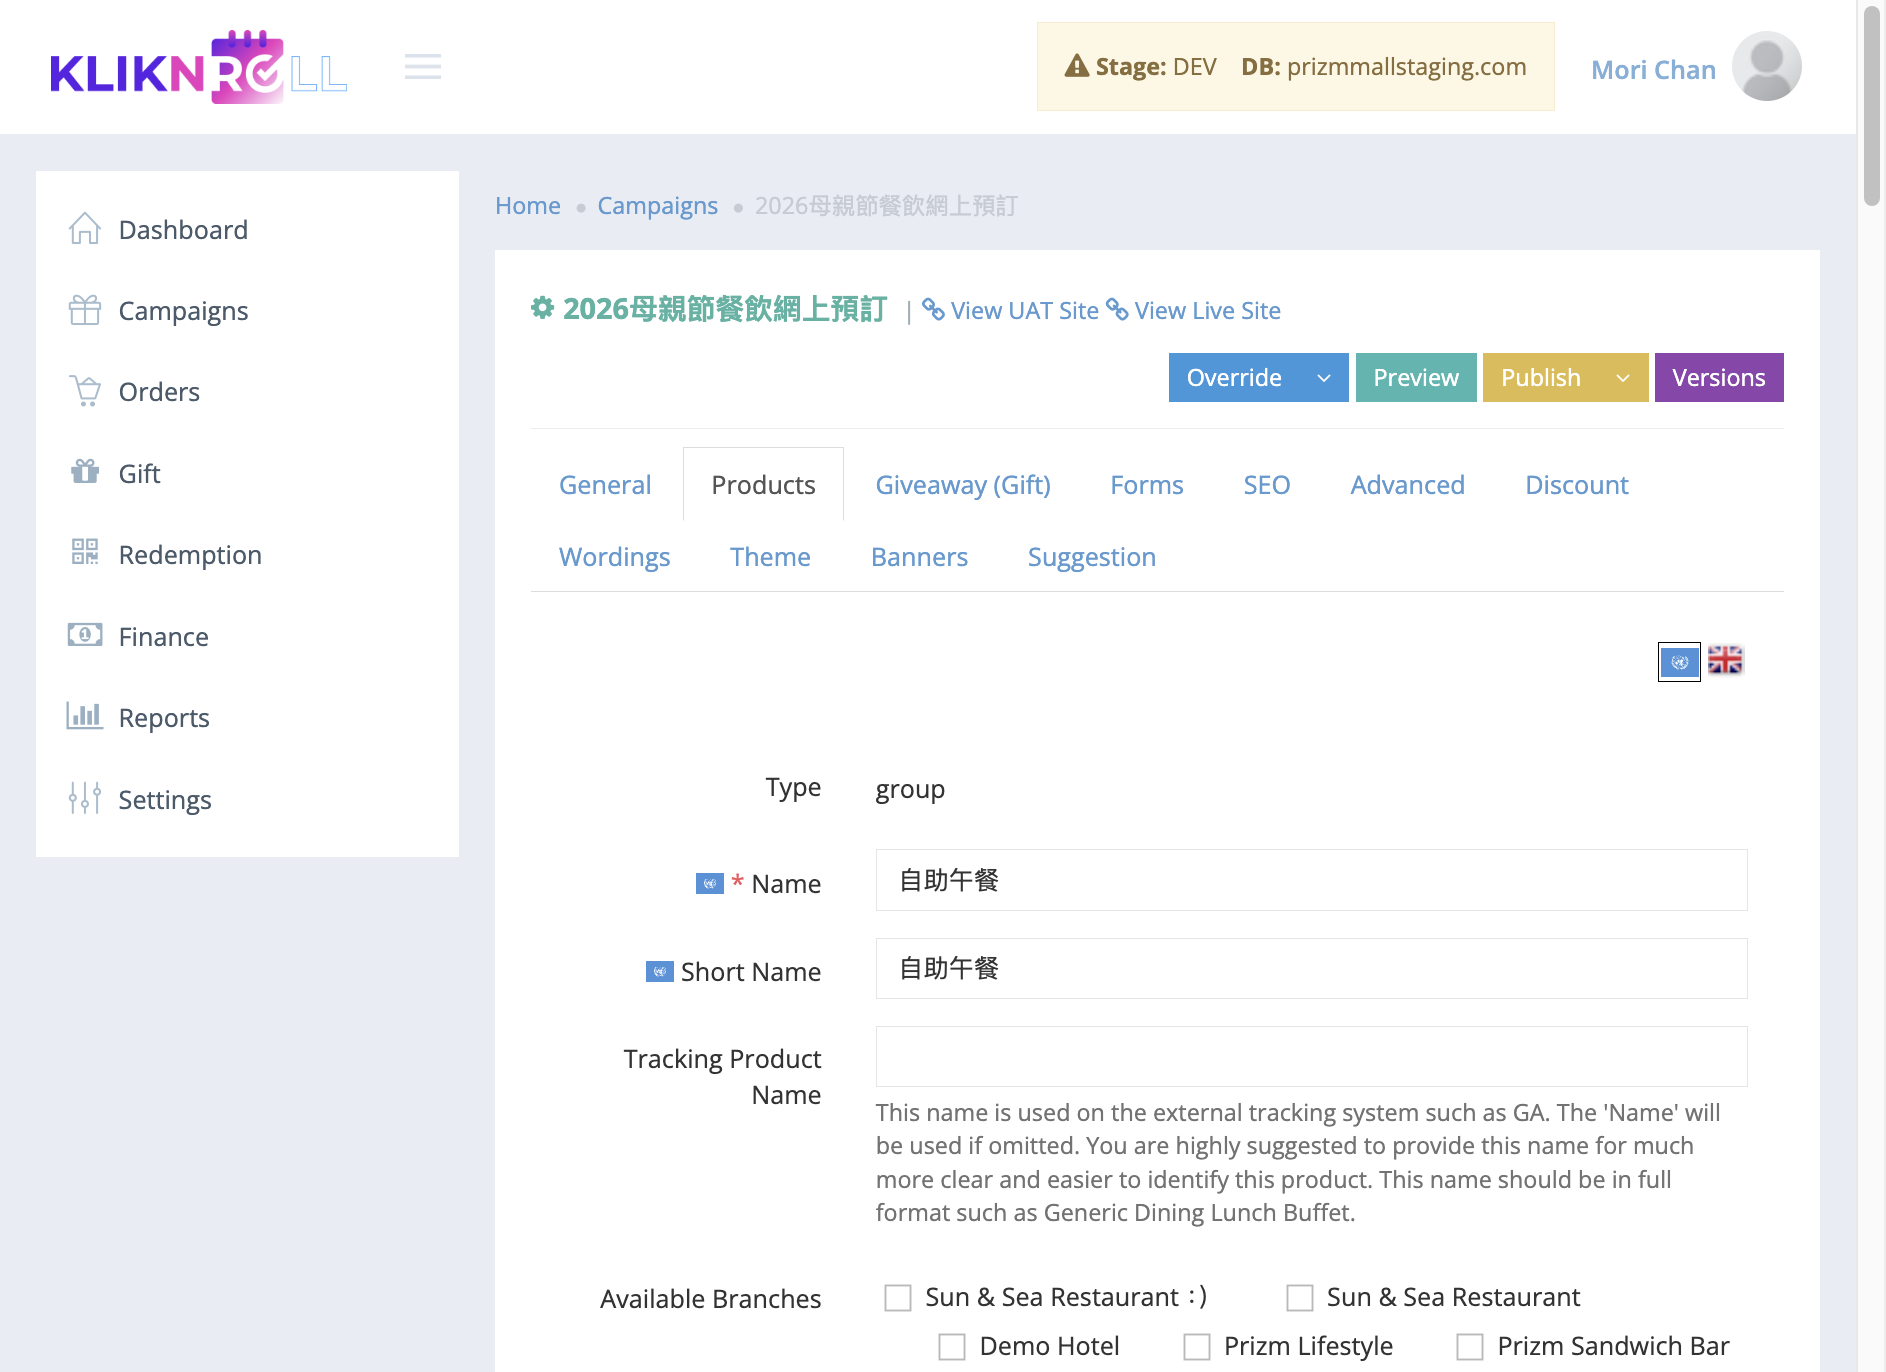Expand the Publish dropdown arrow
This screenshot has width=1886, height=1372.
[x=1624, y=378]
